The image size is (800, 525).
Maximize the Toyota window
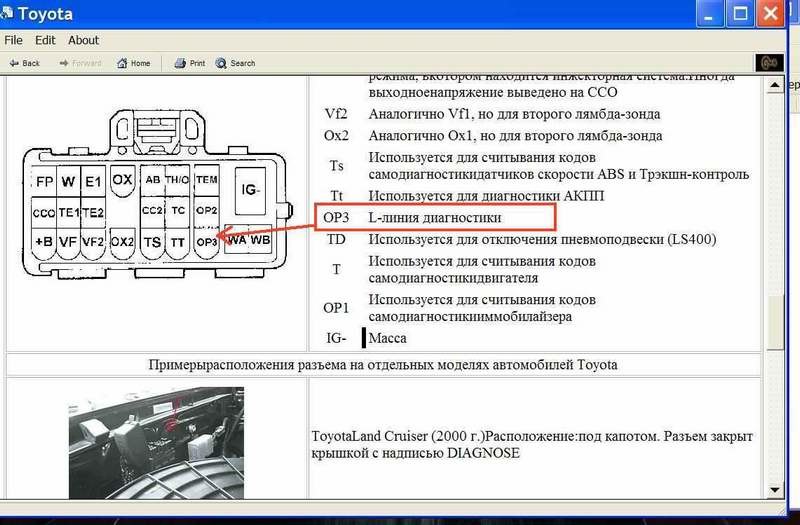pos(740,14)
